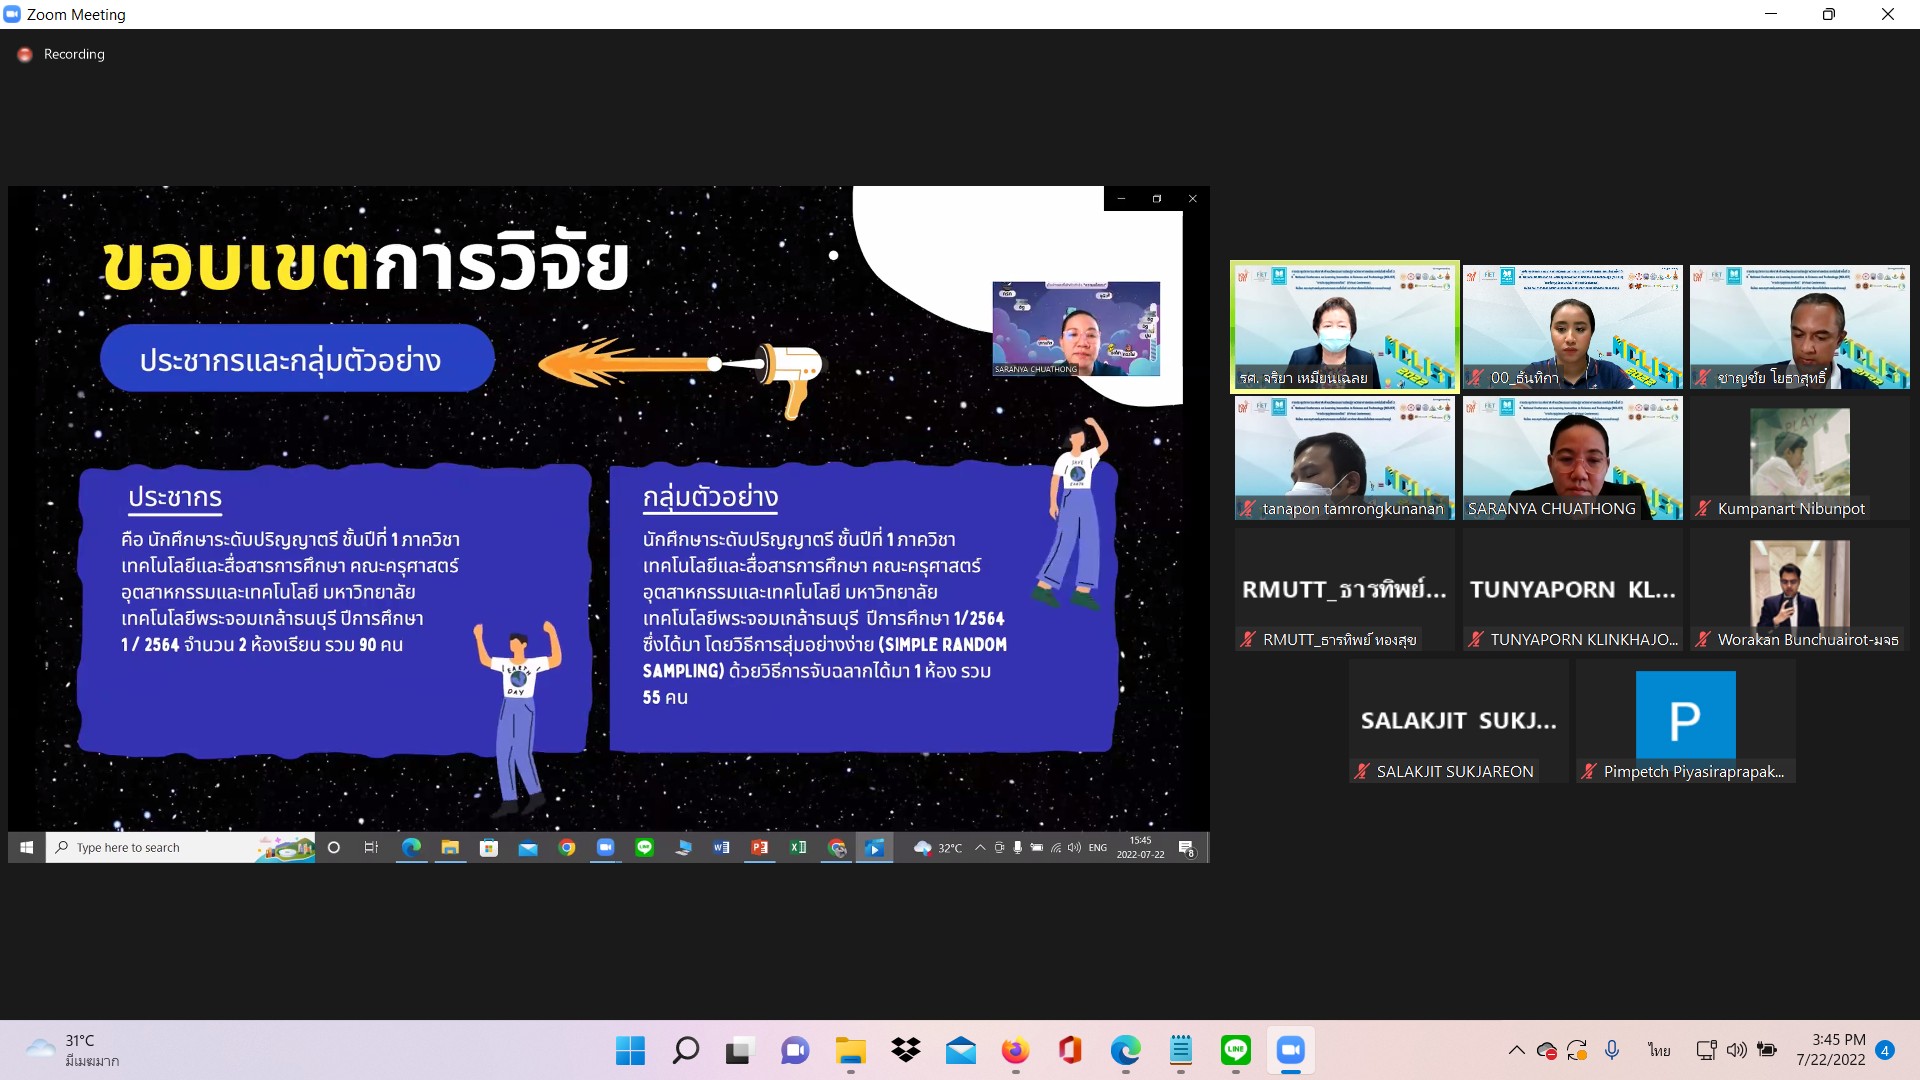Toggle the microphone tray icon
The image size is (1920, 1080).
[x=1612, y=1050]
